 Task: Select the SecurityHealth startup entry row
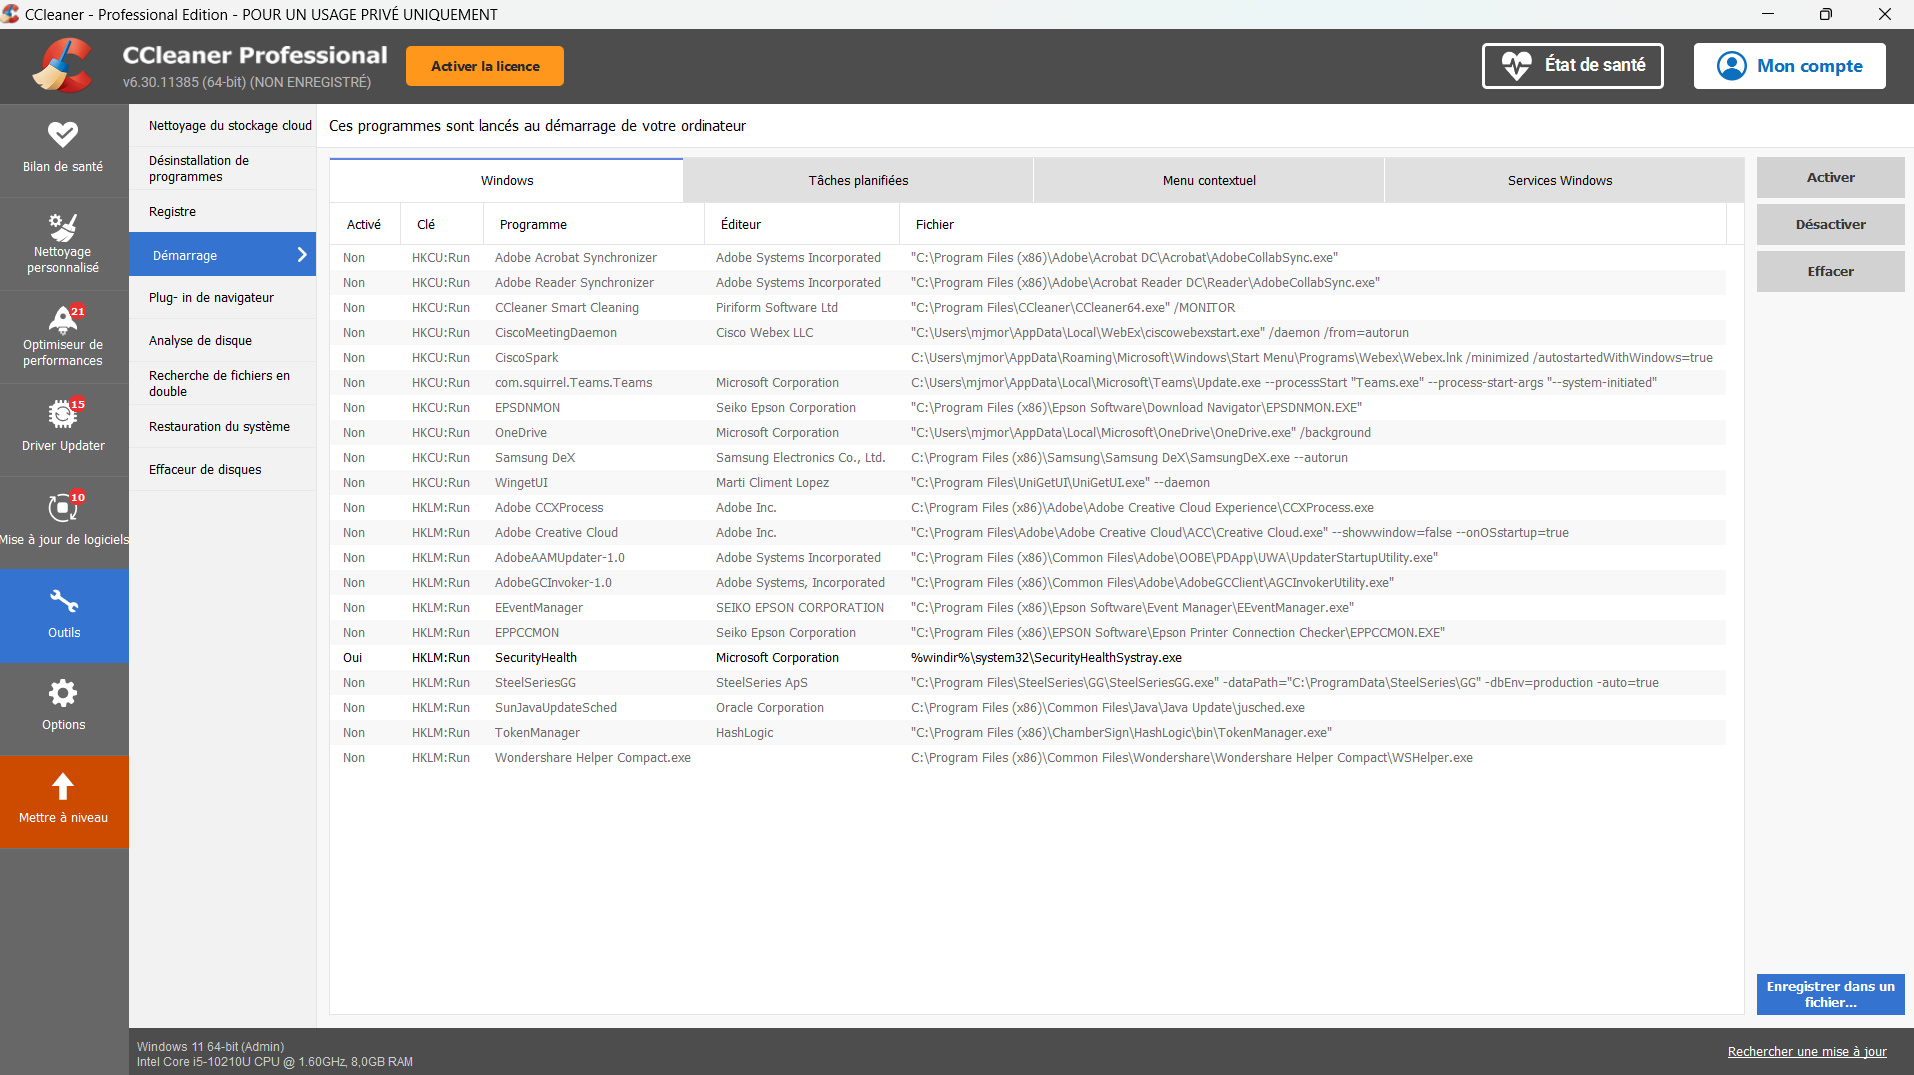pos(536,658)
